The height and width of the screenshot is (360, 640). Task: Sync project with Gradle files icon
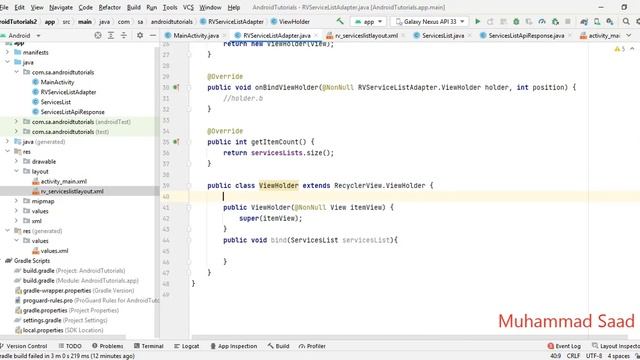(584, 21)
